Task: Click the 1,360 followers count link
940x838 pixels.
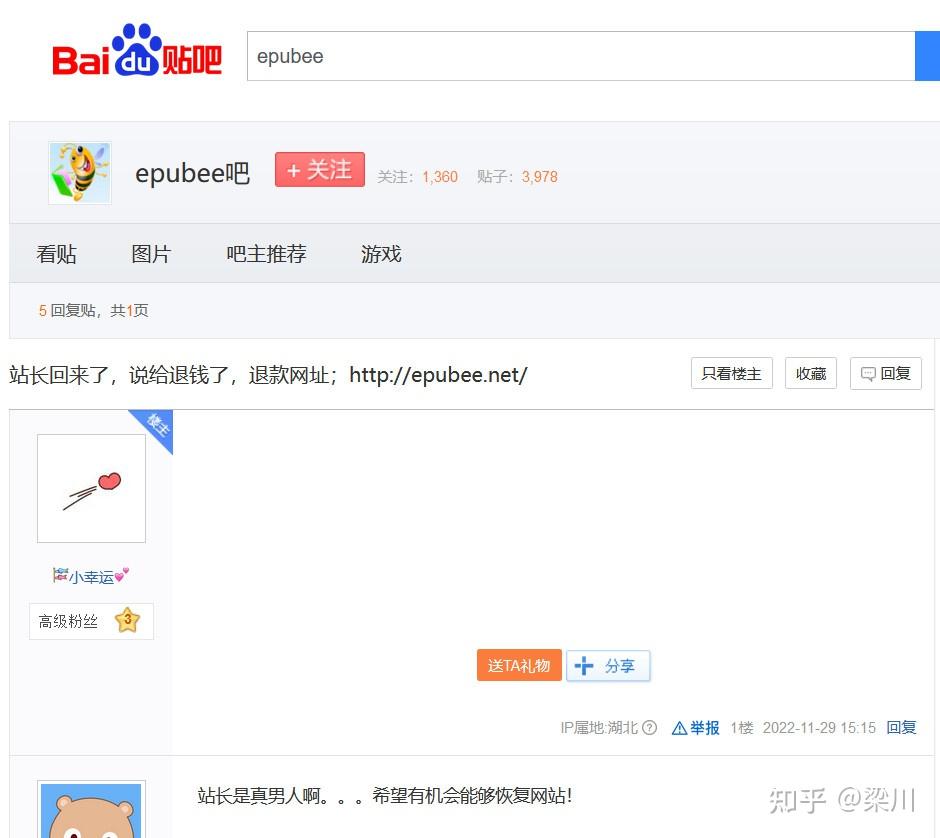Action: 439,177
